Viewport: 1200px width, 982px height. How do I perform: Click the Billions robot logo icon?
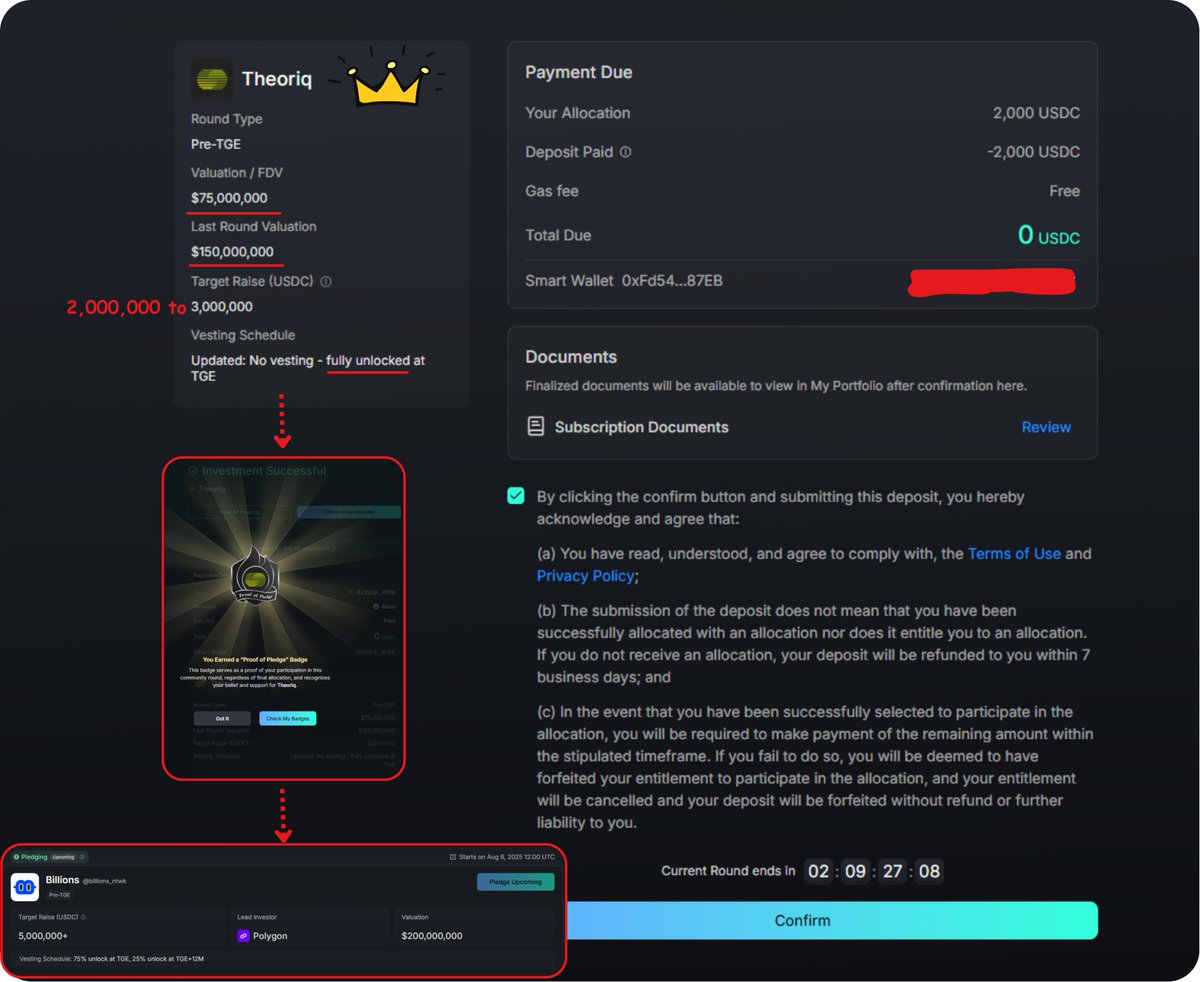point(25,887)
